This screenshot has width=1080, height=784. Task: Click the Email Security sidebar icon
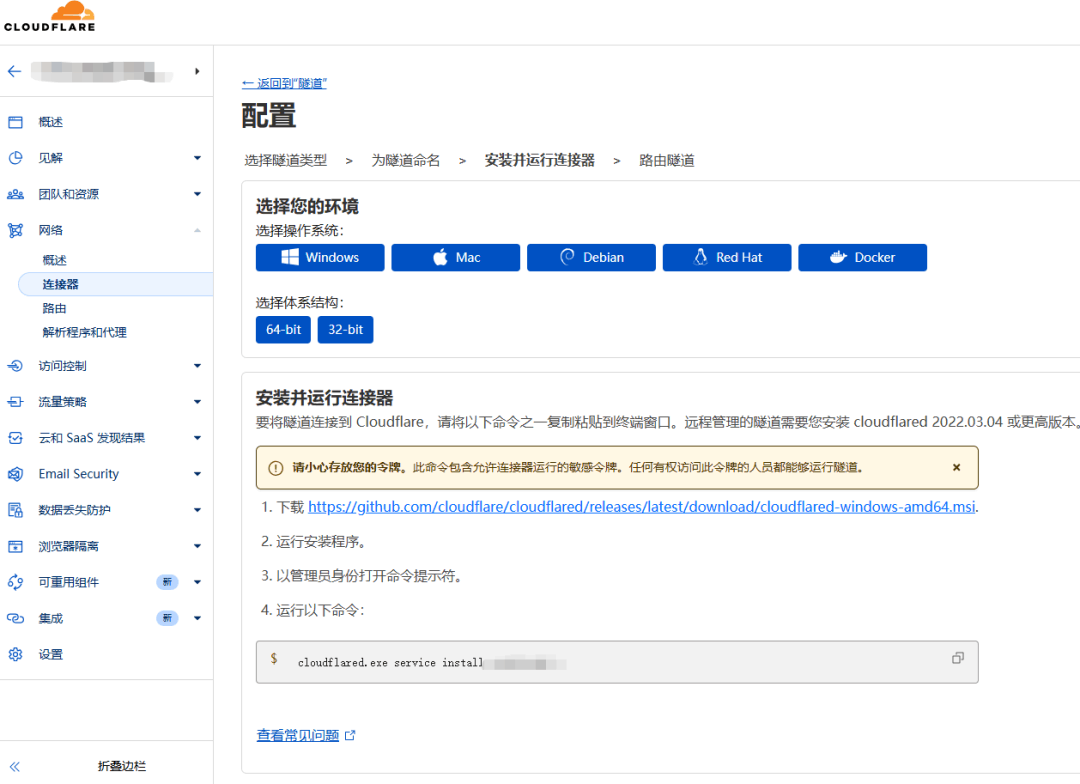15,474
